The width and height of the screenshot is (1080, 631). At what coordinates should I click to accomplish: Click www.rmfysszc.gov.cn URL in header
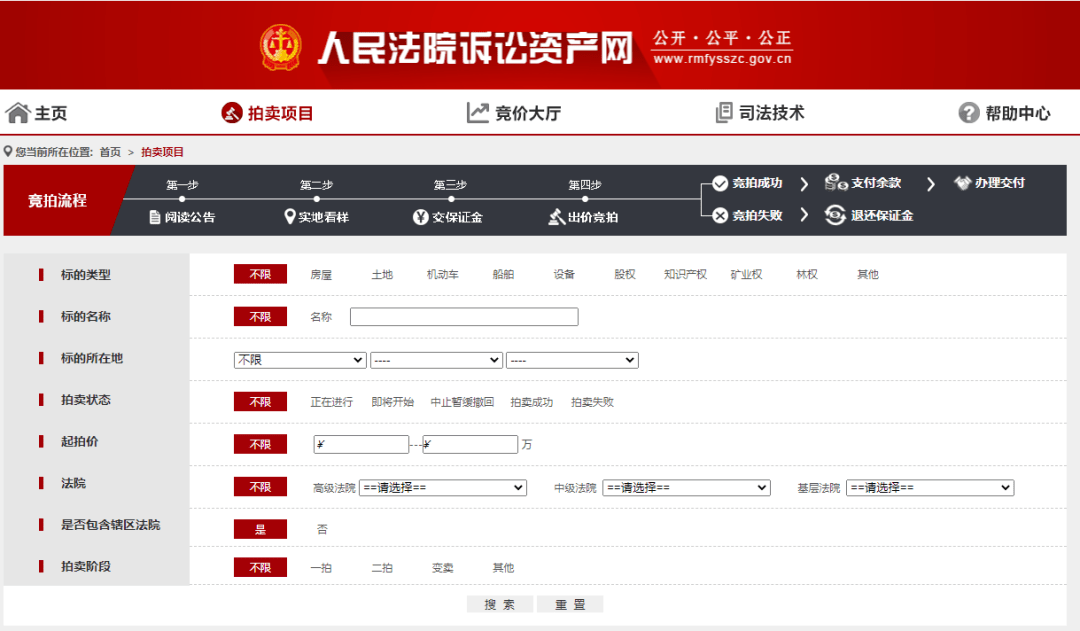click(x=723, y=59)
